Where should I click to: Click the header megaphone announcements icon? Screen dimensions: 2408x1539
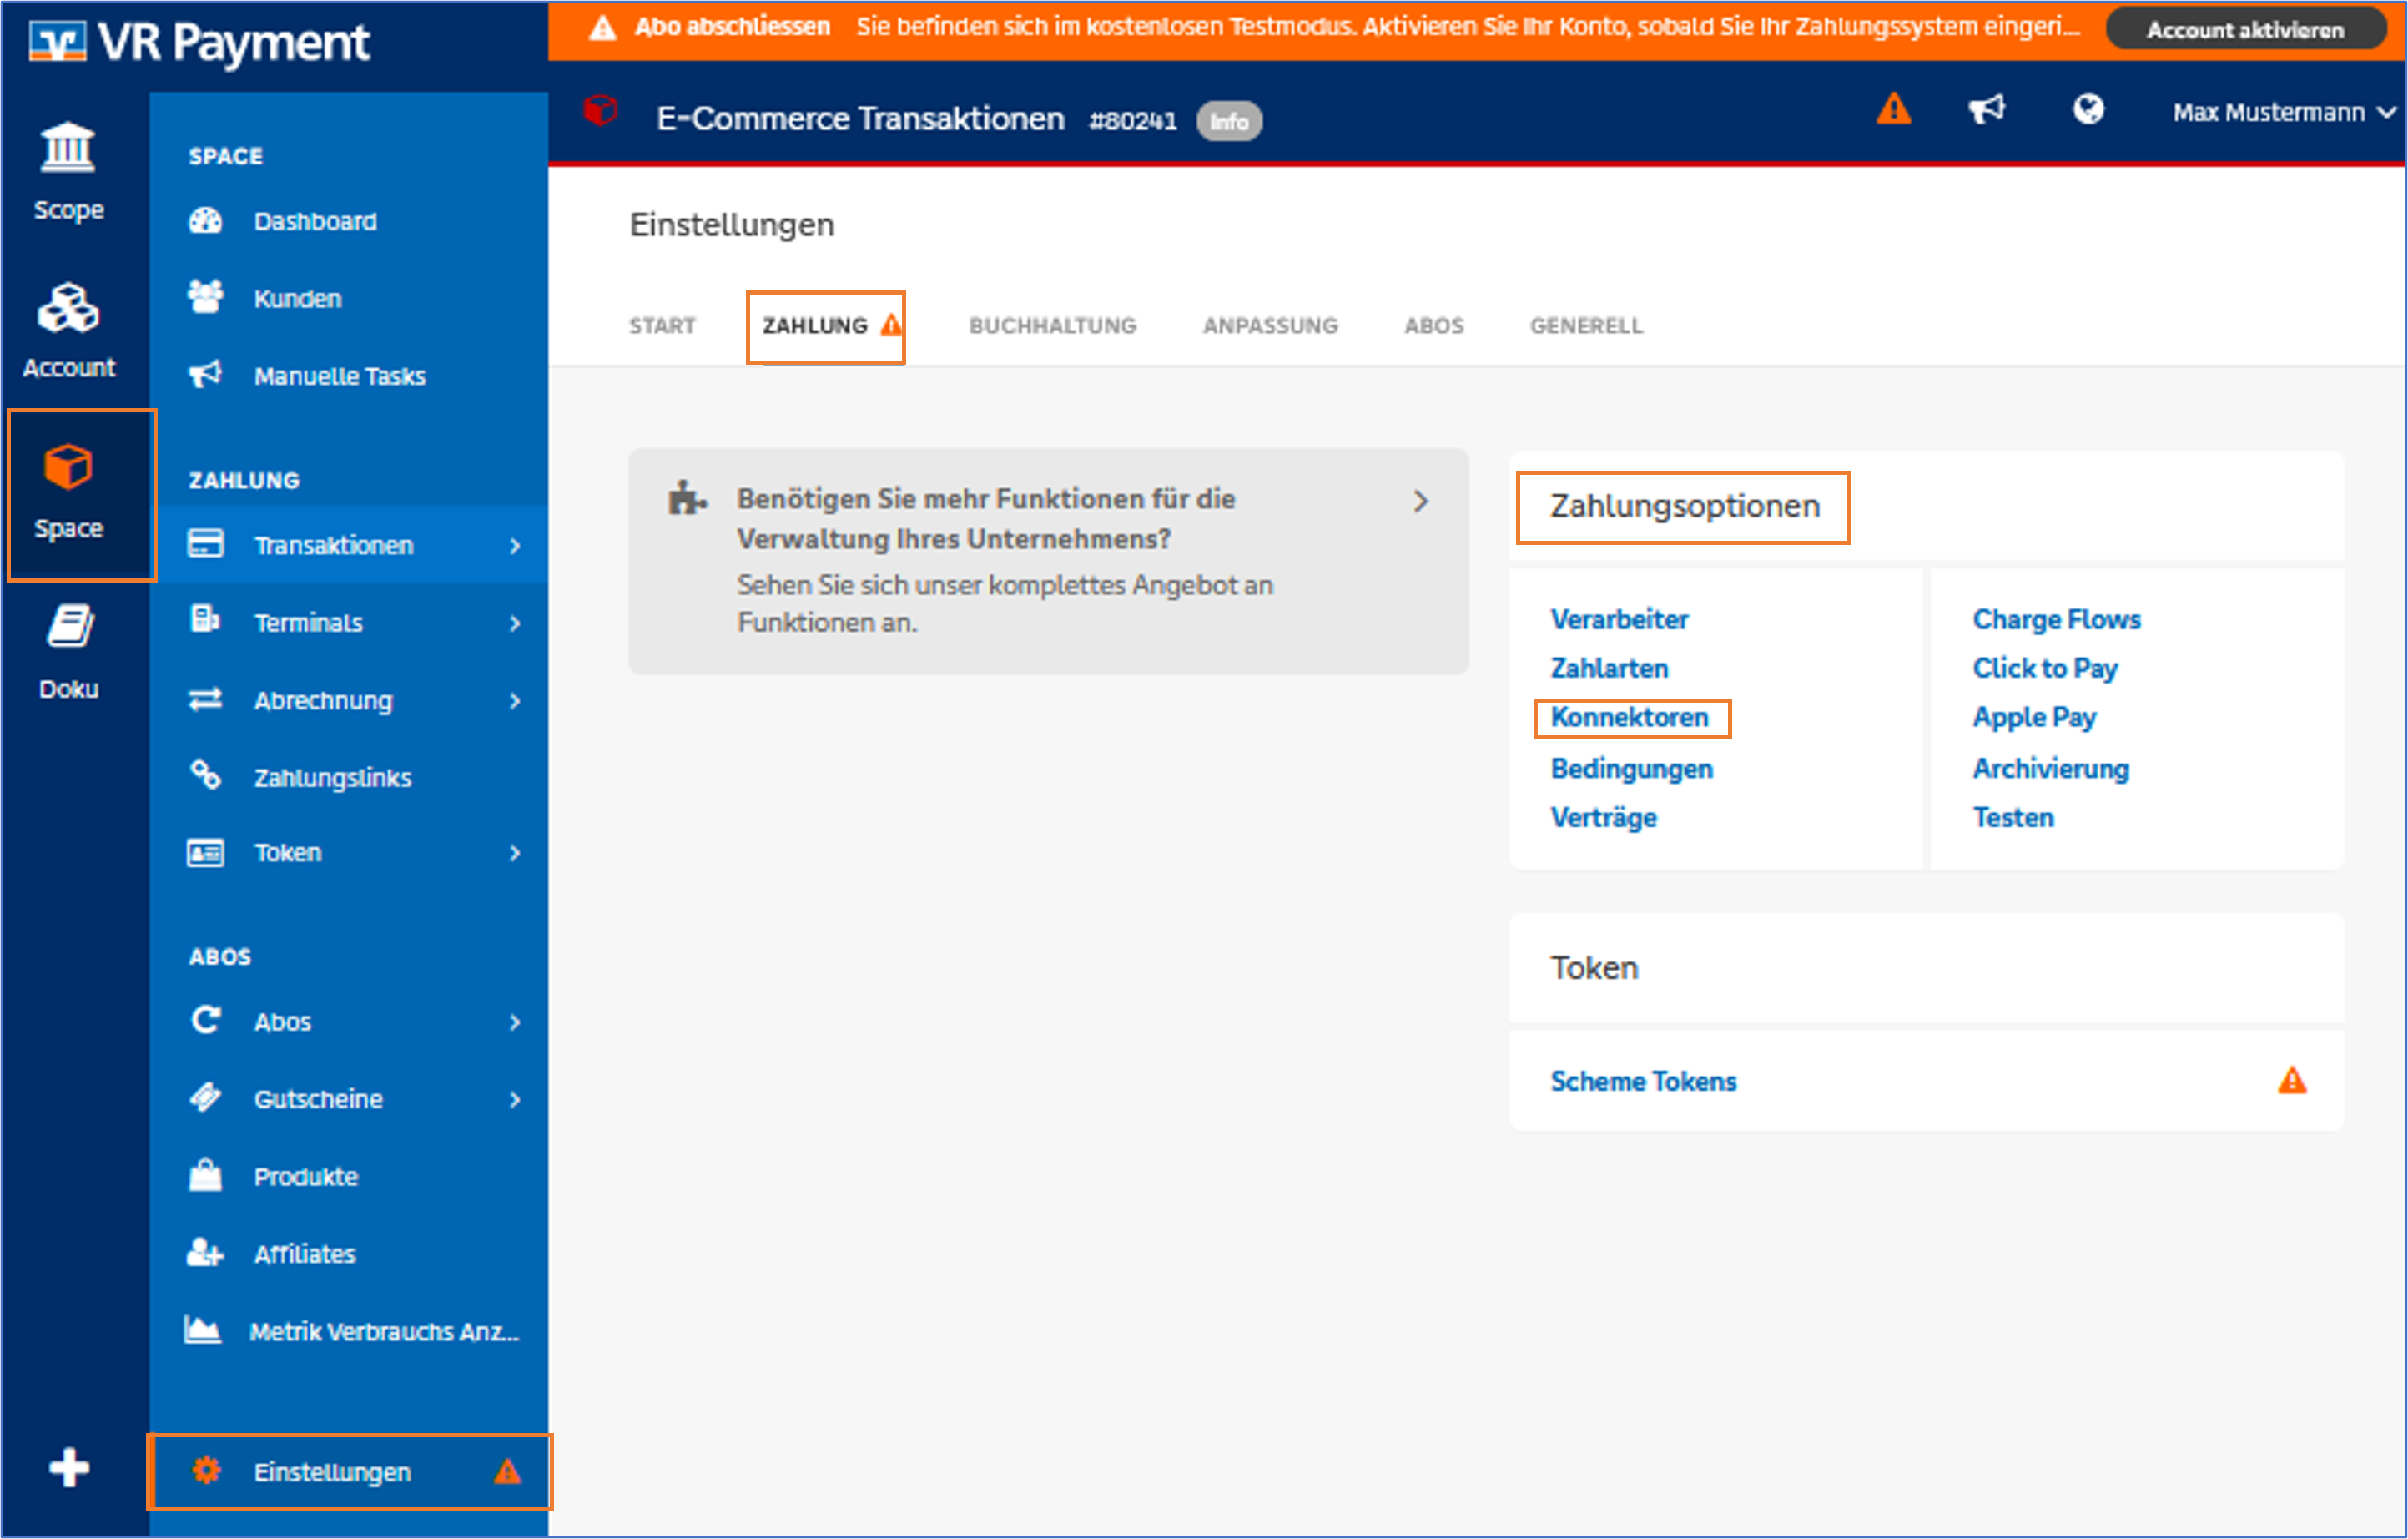(x=1987, y=108)
